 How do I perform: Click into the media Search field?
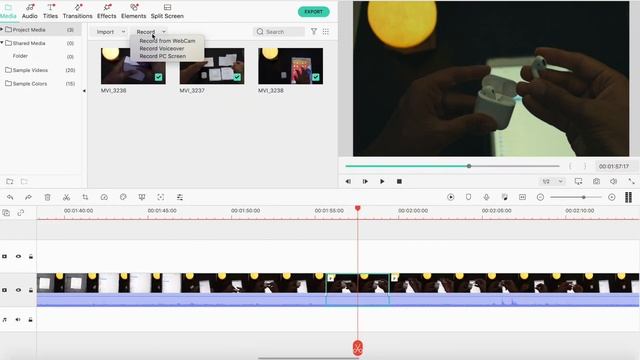[x=280, y=32]
